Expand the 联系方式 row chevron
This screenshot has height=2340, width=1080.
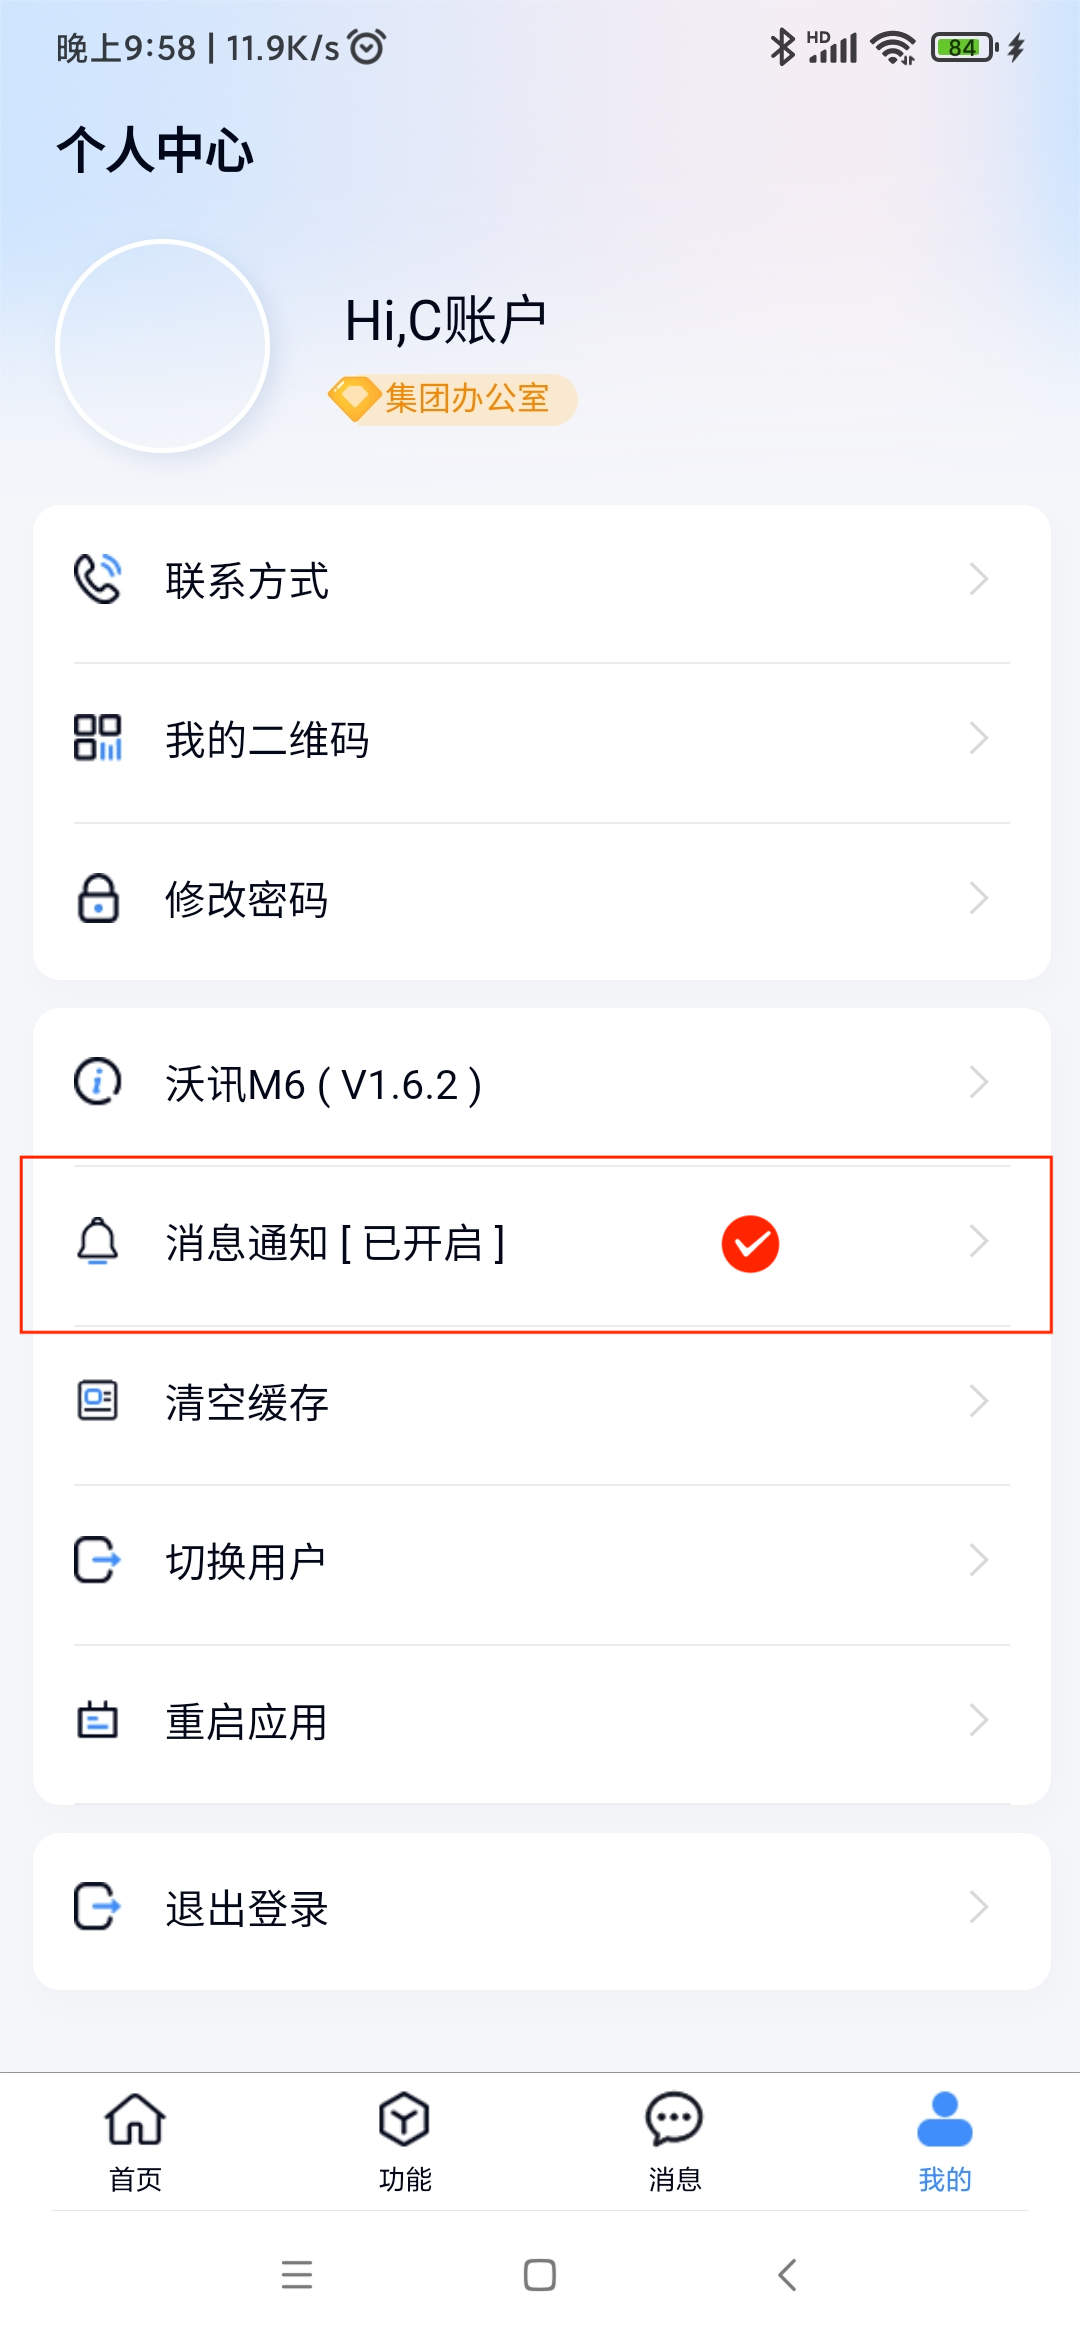(979, 579)
